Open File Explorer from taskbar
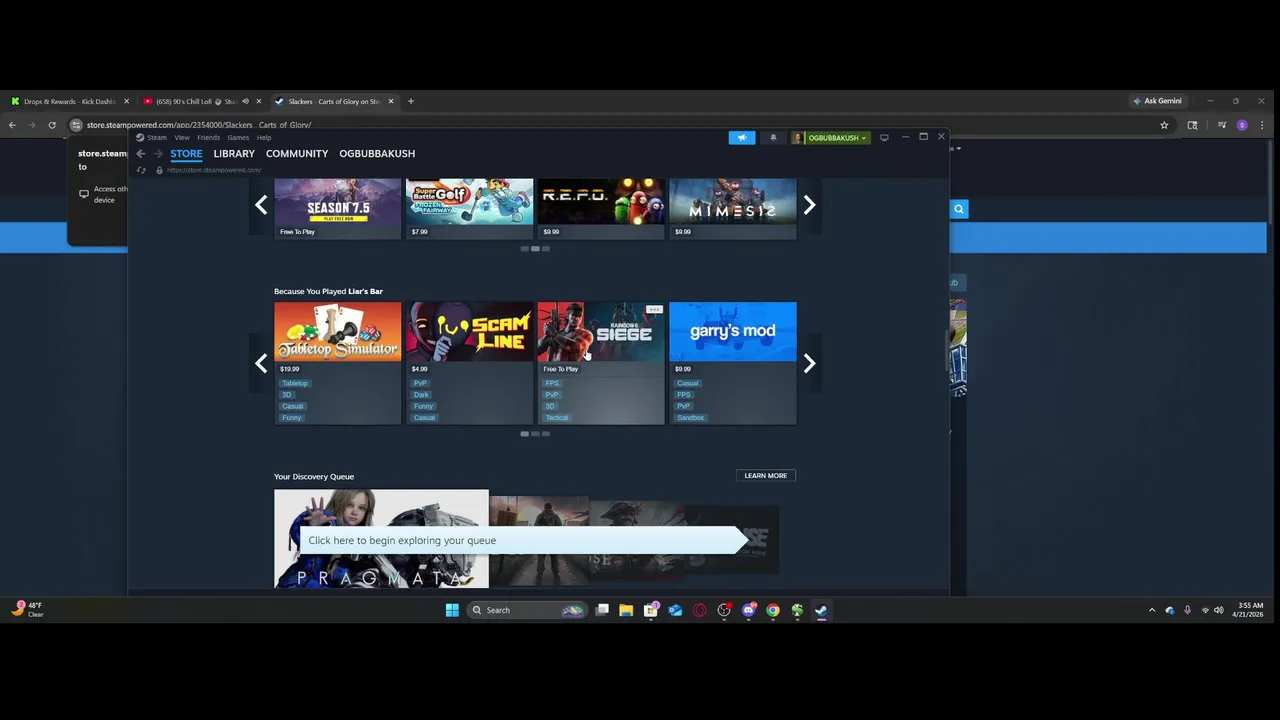This screenshot has width=1280, height=720. [x=626, y=610]
